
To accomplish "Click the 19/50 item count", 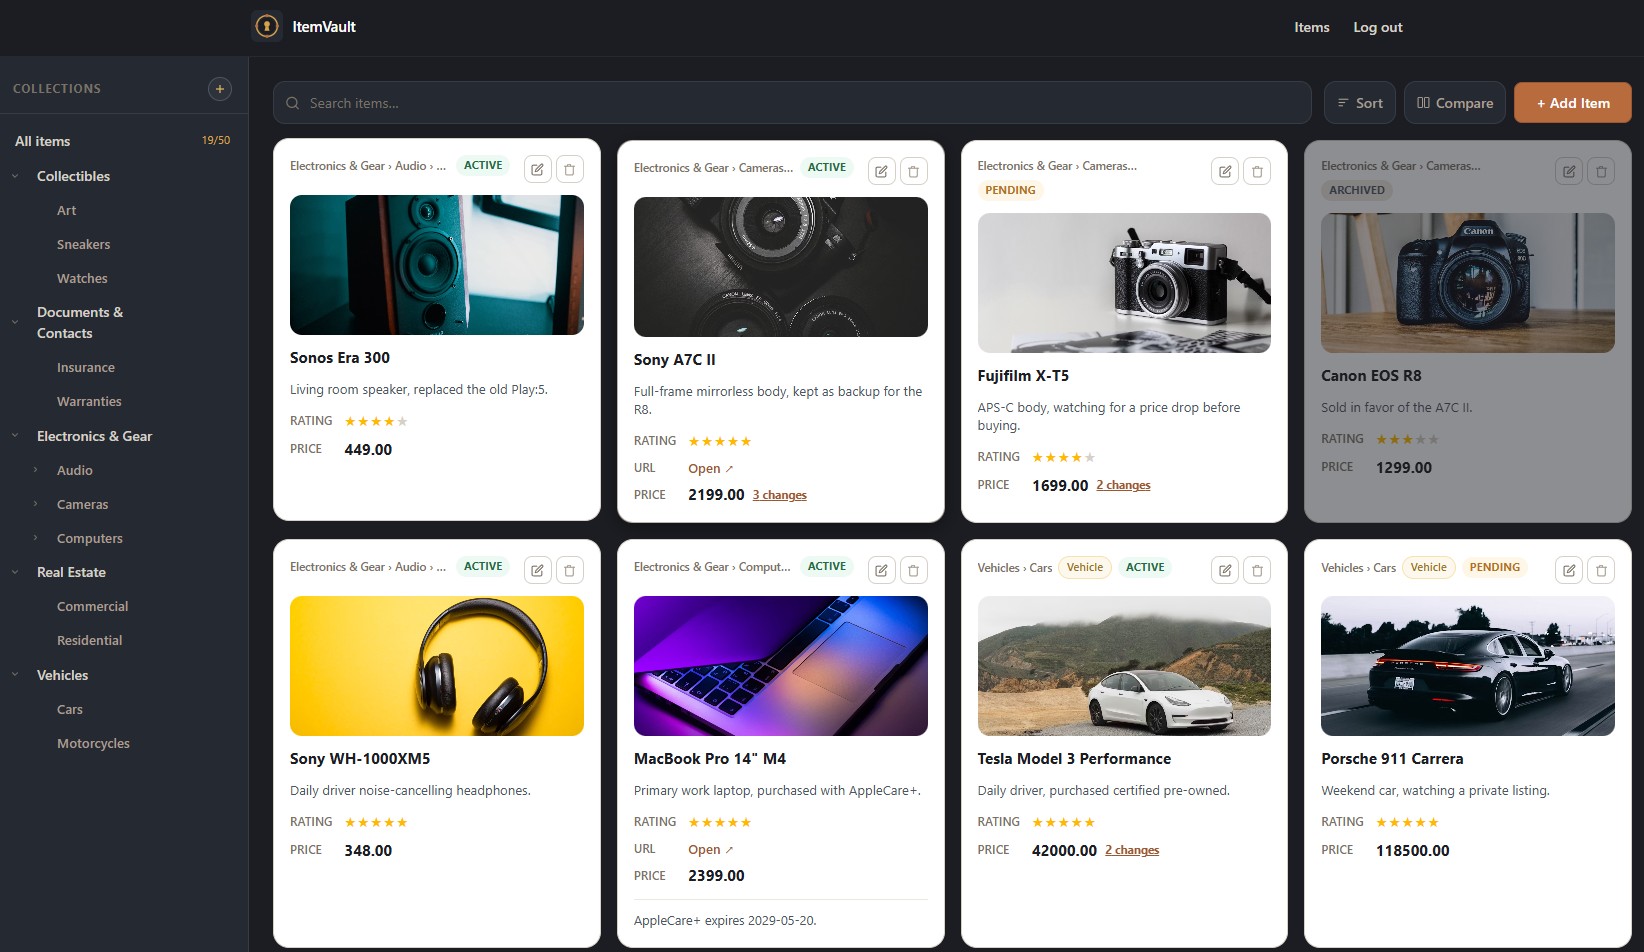I will pyautogui.click(x=216, y=140).
